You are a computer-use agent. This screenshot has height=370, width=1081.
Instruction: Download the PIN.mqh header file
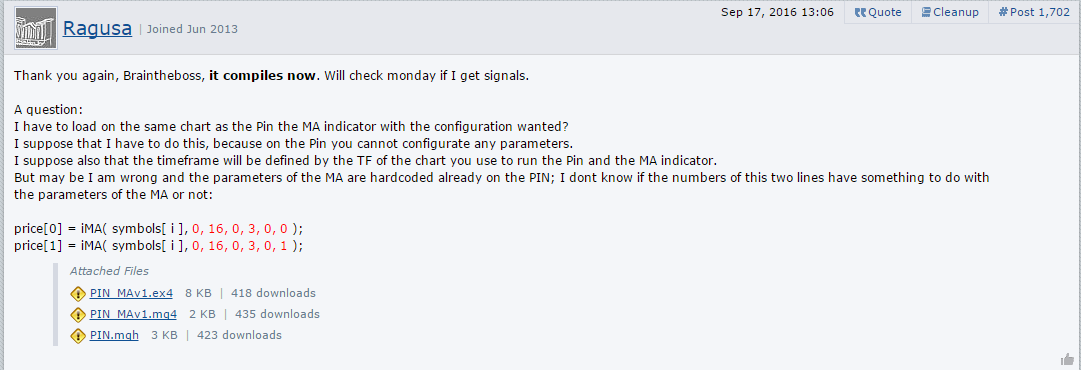pos(114,336)
